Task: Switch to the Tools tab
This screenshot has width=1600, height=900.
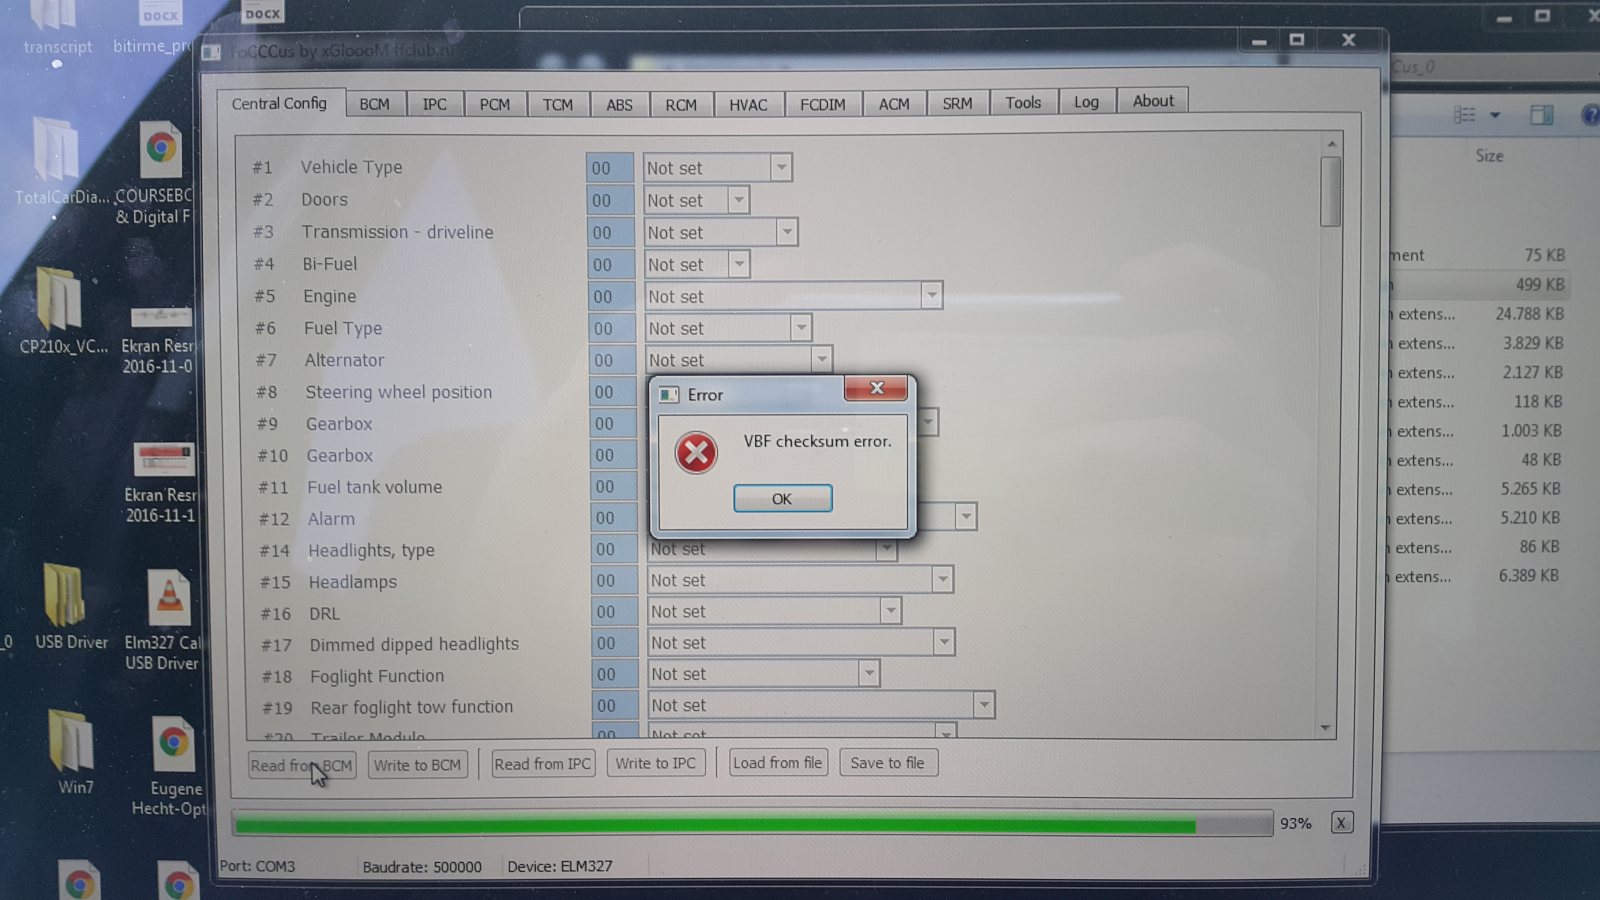Action: pos(1023,102)
